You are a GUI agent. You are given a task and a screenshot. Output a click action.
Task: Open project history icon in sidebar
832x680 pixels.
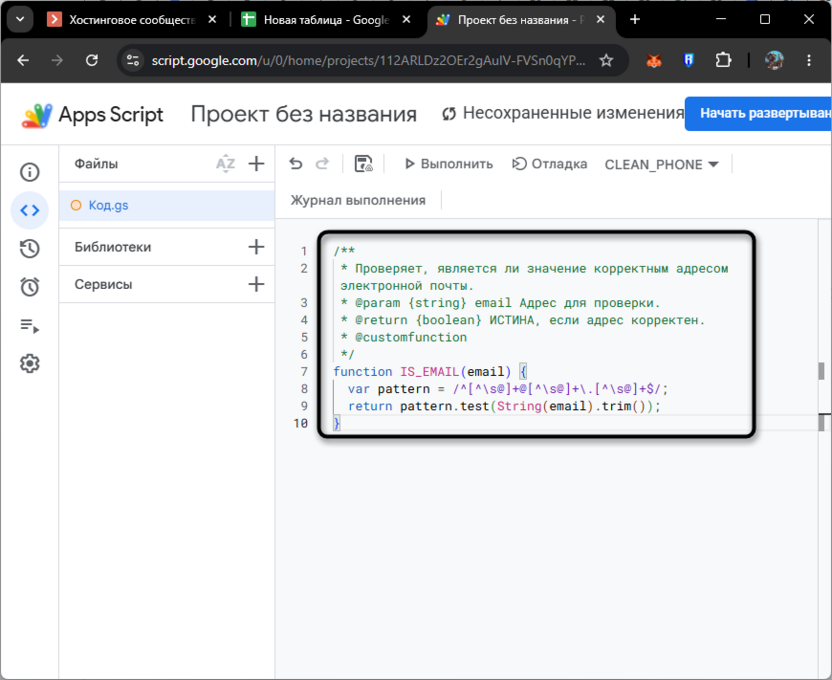(x=30, y=249)
